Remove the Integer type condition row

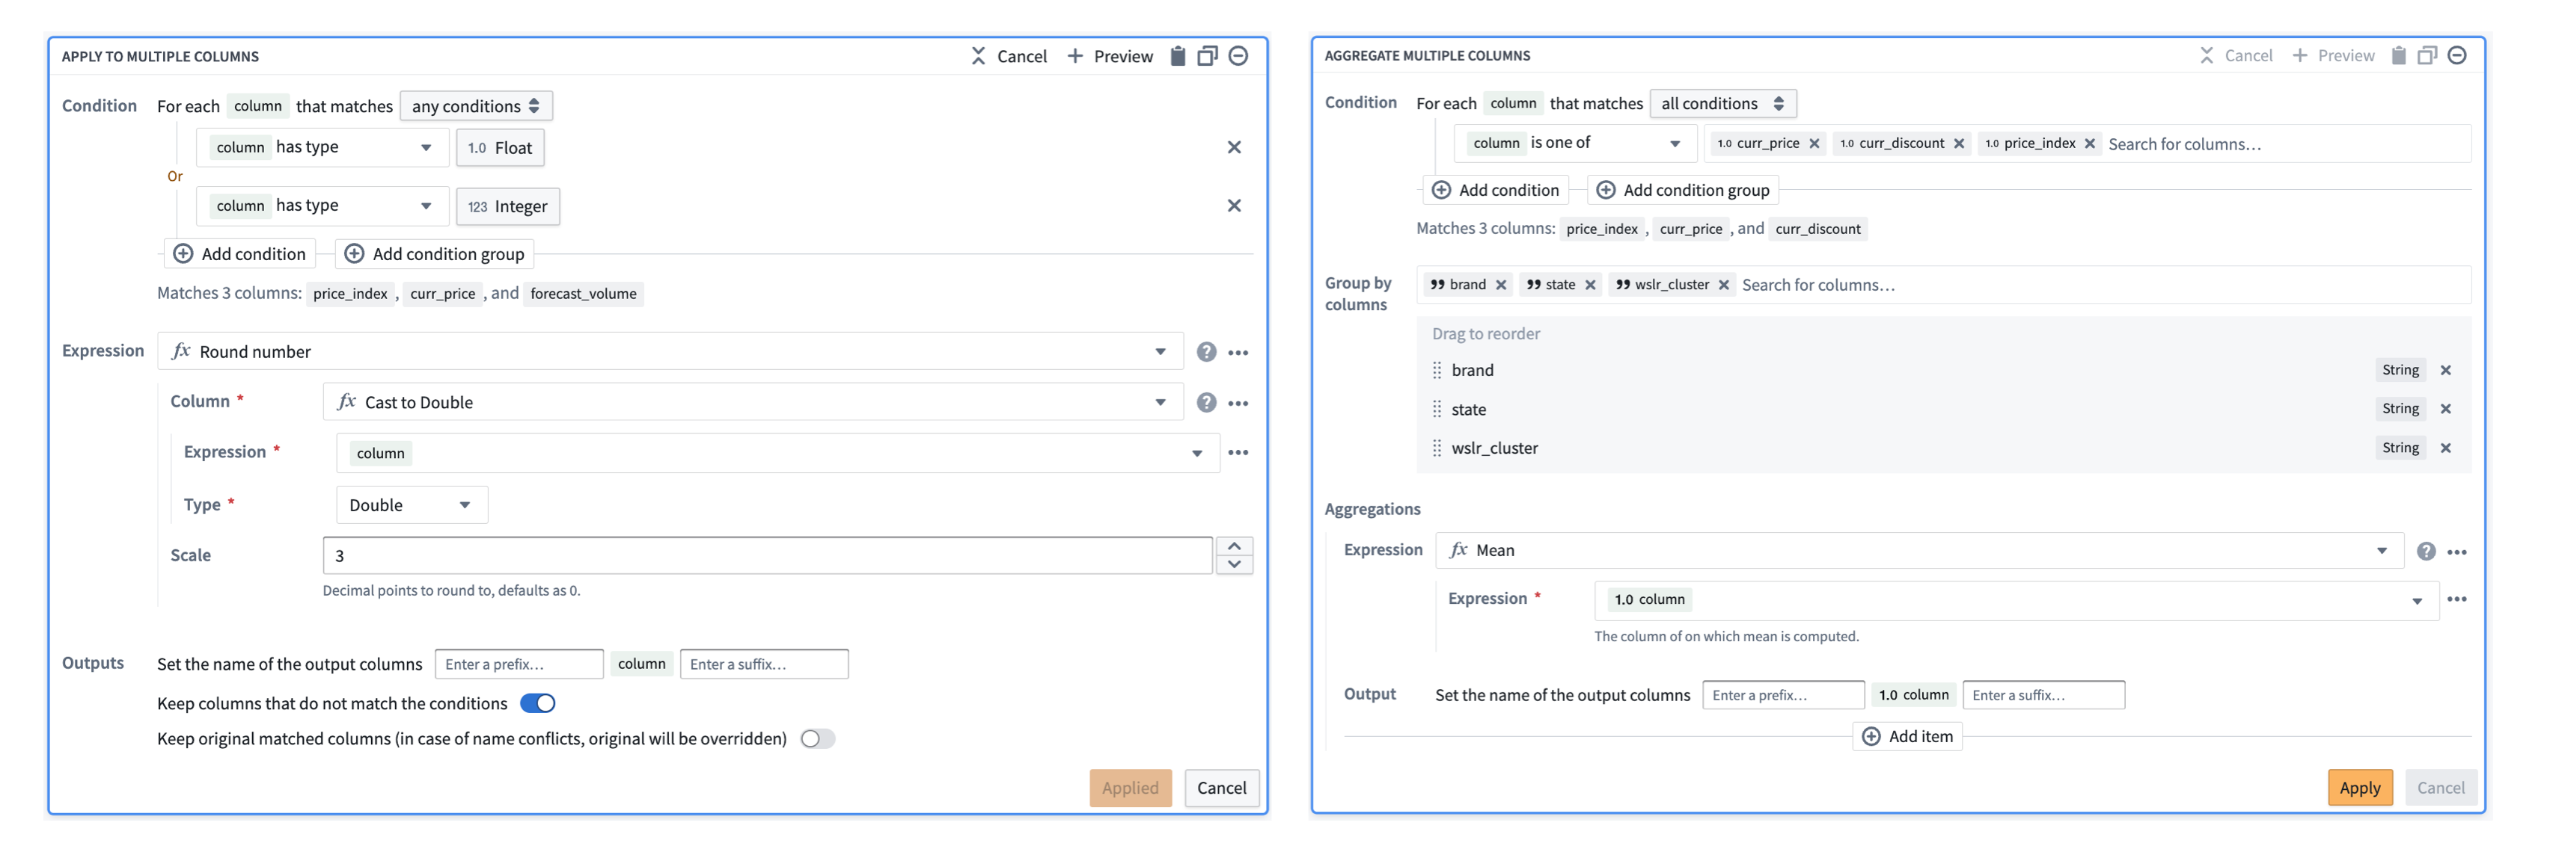coord(1234,205)
